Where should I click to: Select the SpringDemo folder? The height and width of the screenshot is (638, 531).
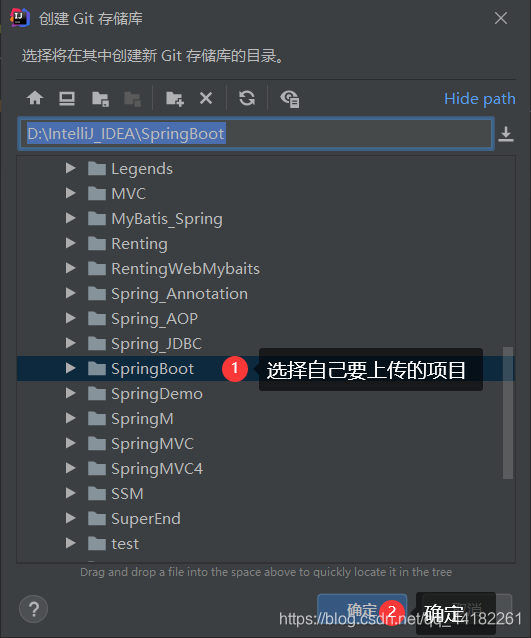(x=157, y=394)
